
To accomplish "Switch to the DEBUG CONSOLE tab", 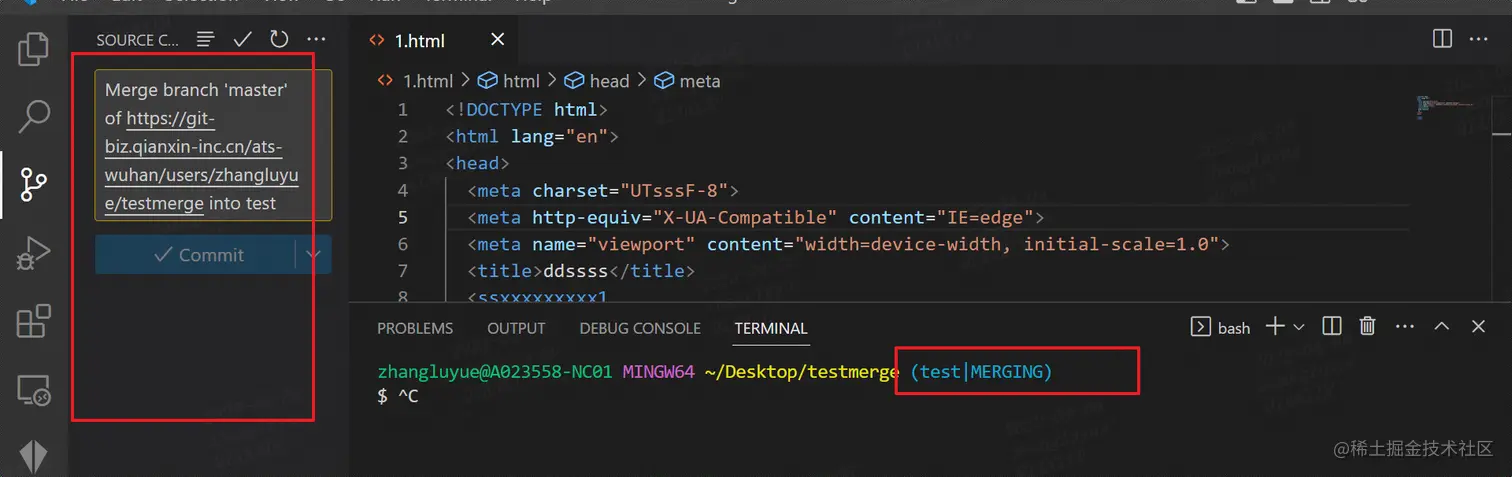I will point(640,328).
